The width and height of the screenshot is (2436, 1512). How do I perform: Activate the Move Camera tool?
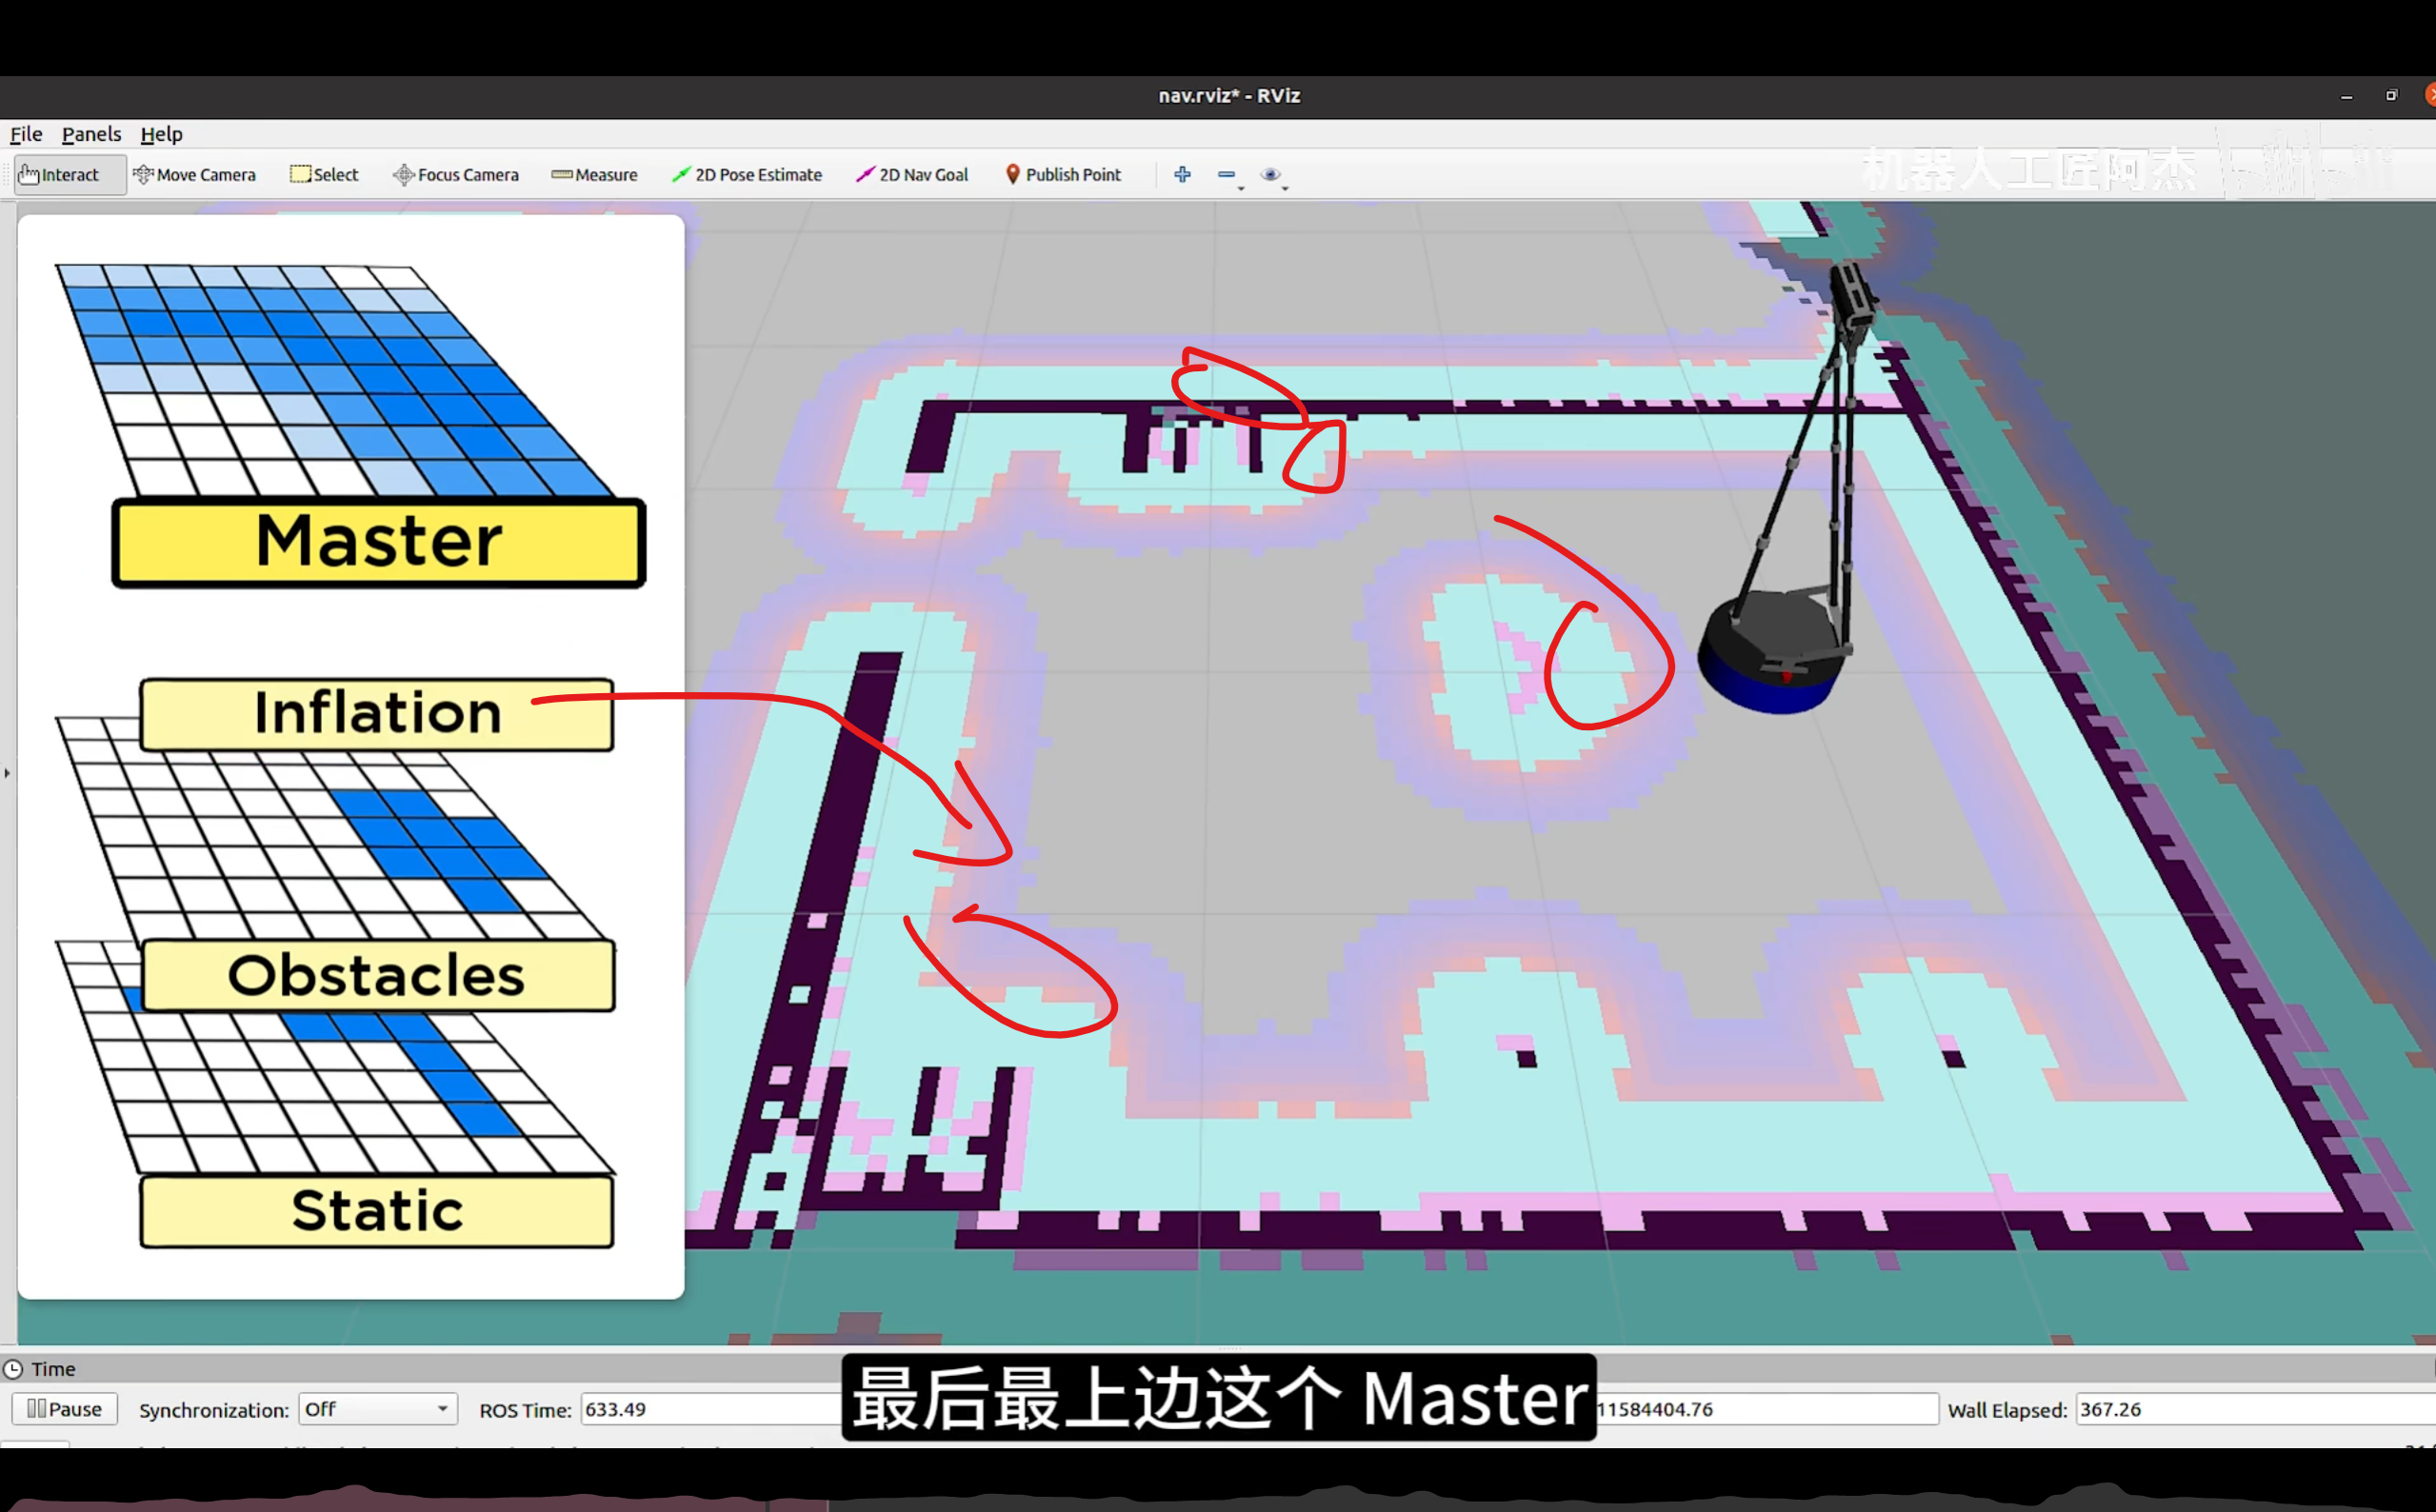click(x=195, y=175)
